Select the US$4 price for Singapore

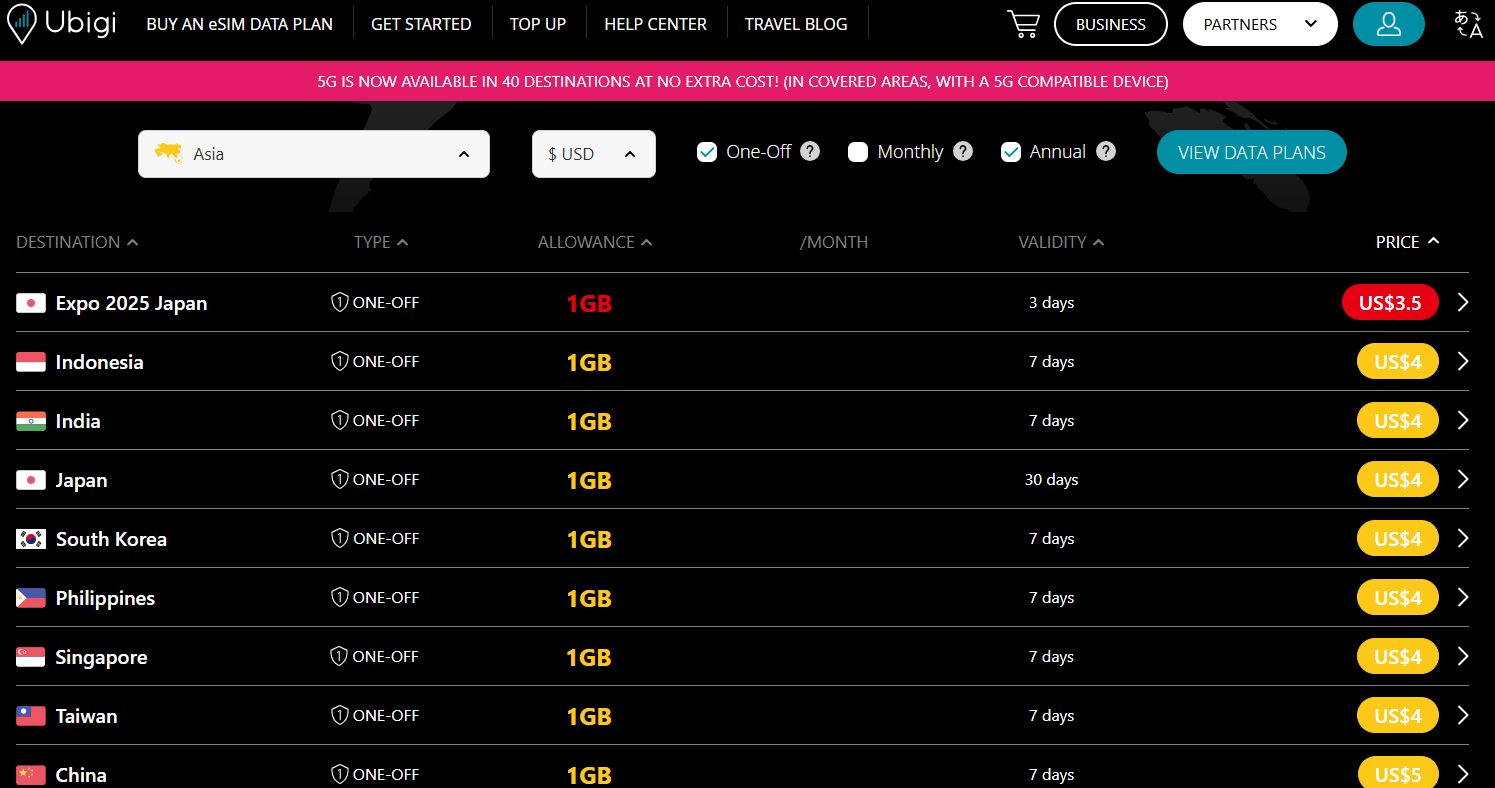(1398, 656)
